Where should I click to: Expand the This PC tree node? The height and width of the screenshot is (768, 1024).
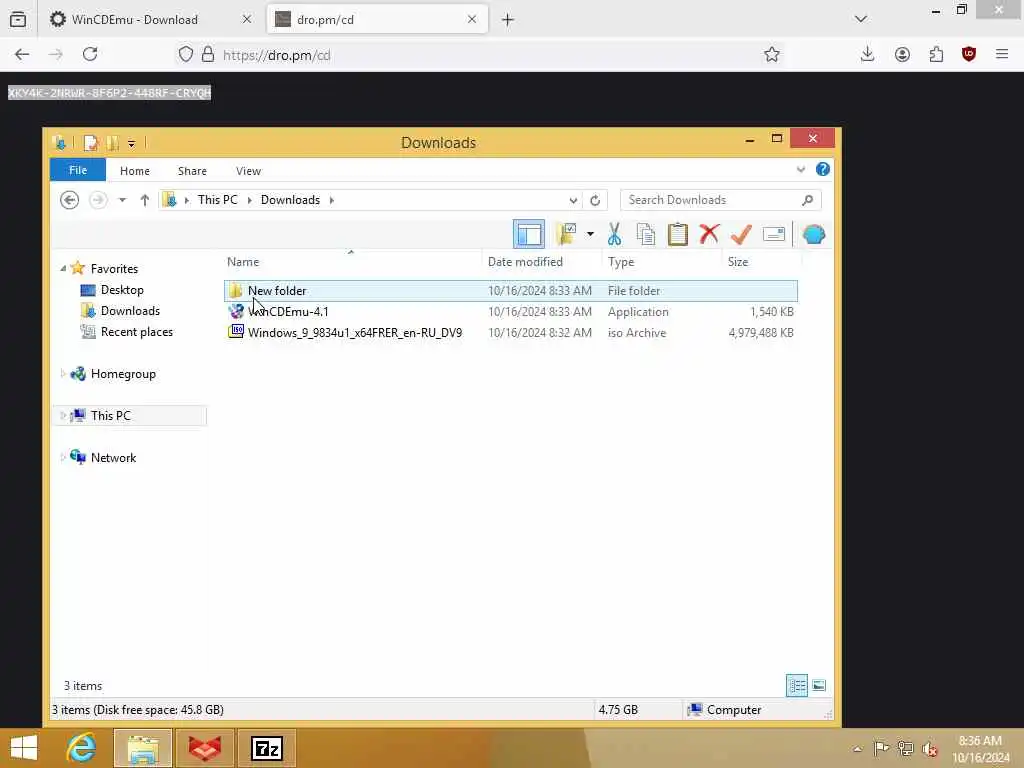pos(63,415)
